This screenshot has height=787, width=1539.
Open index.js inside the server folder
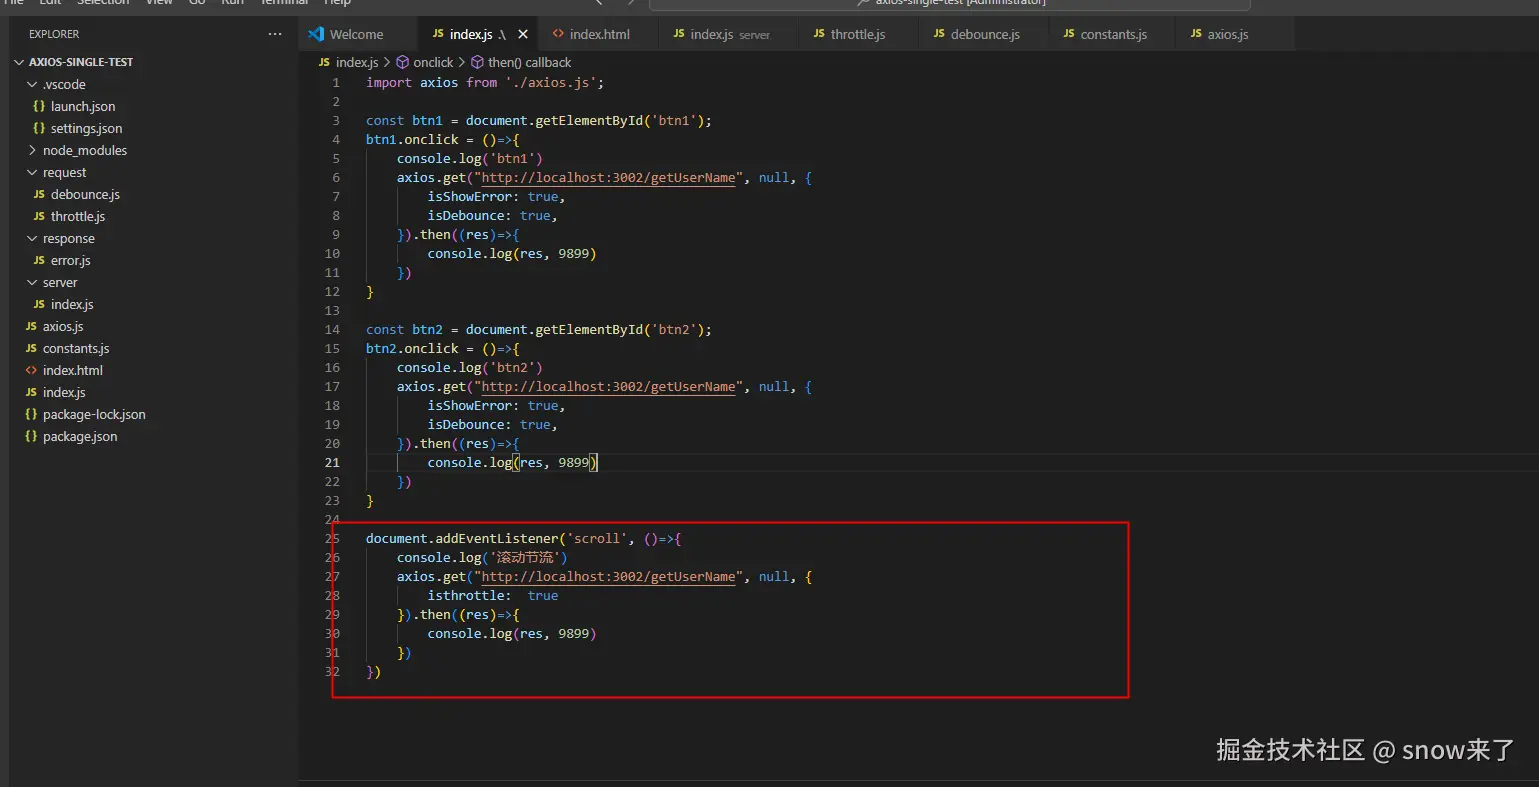72,304
